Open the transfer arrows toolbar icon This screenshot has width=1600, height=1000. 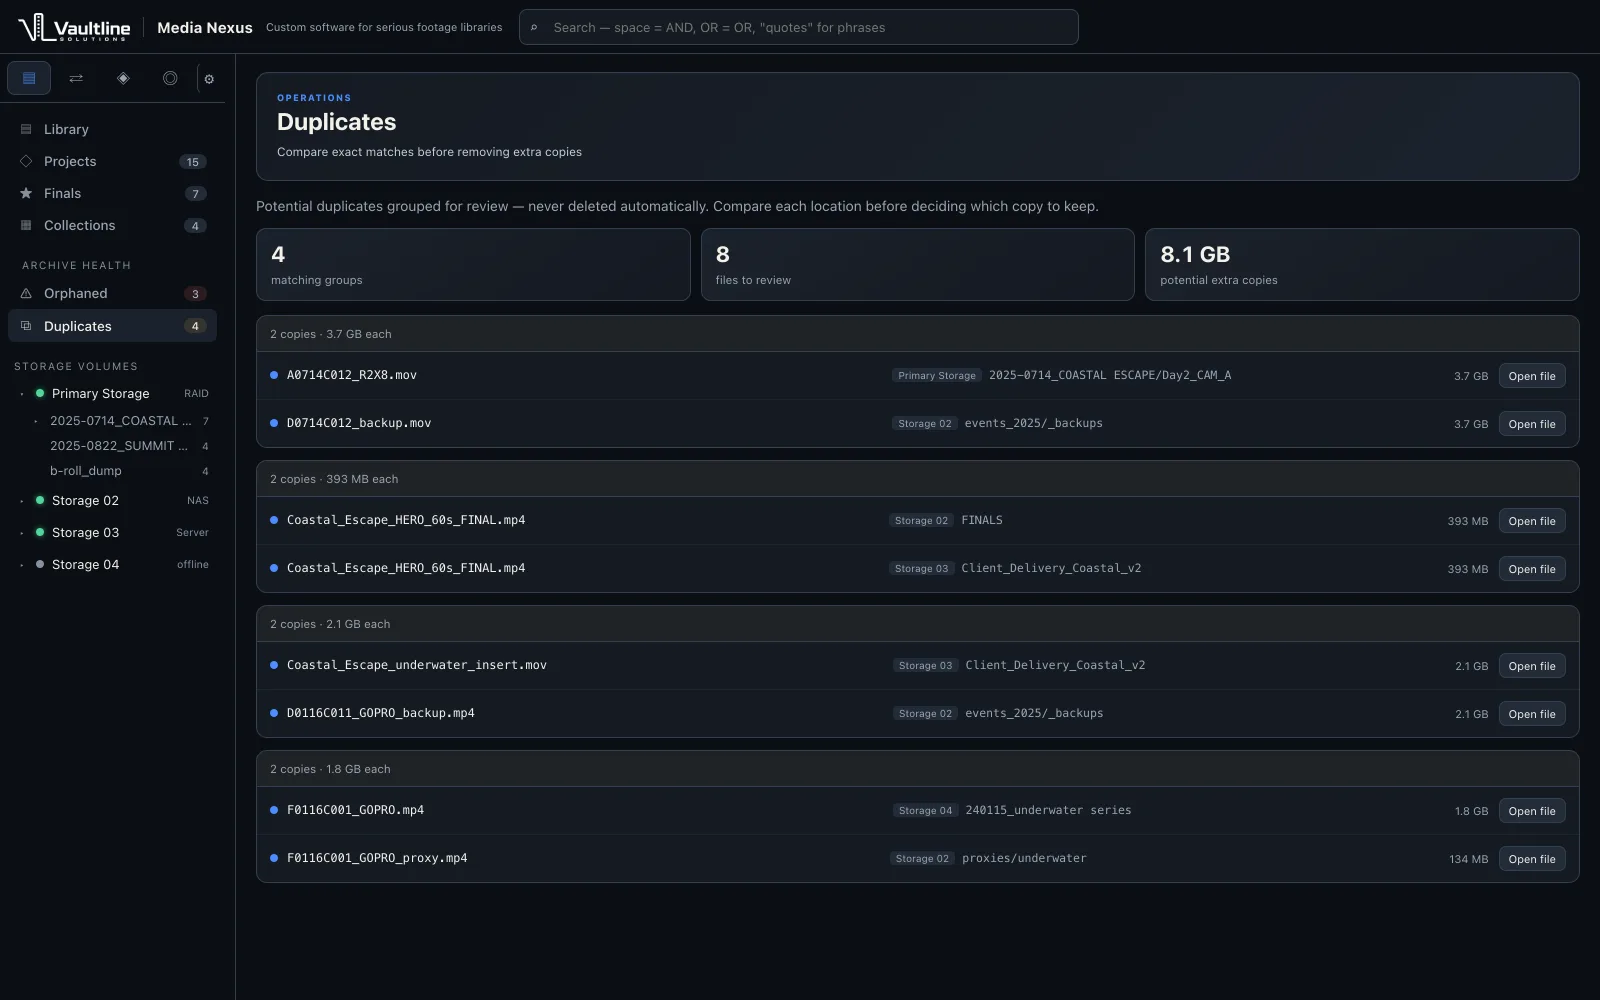(76, 78)
